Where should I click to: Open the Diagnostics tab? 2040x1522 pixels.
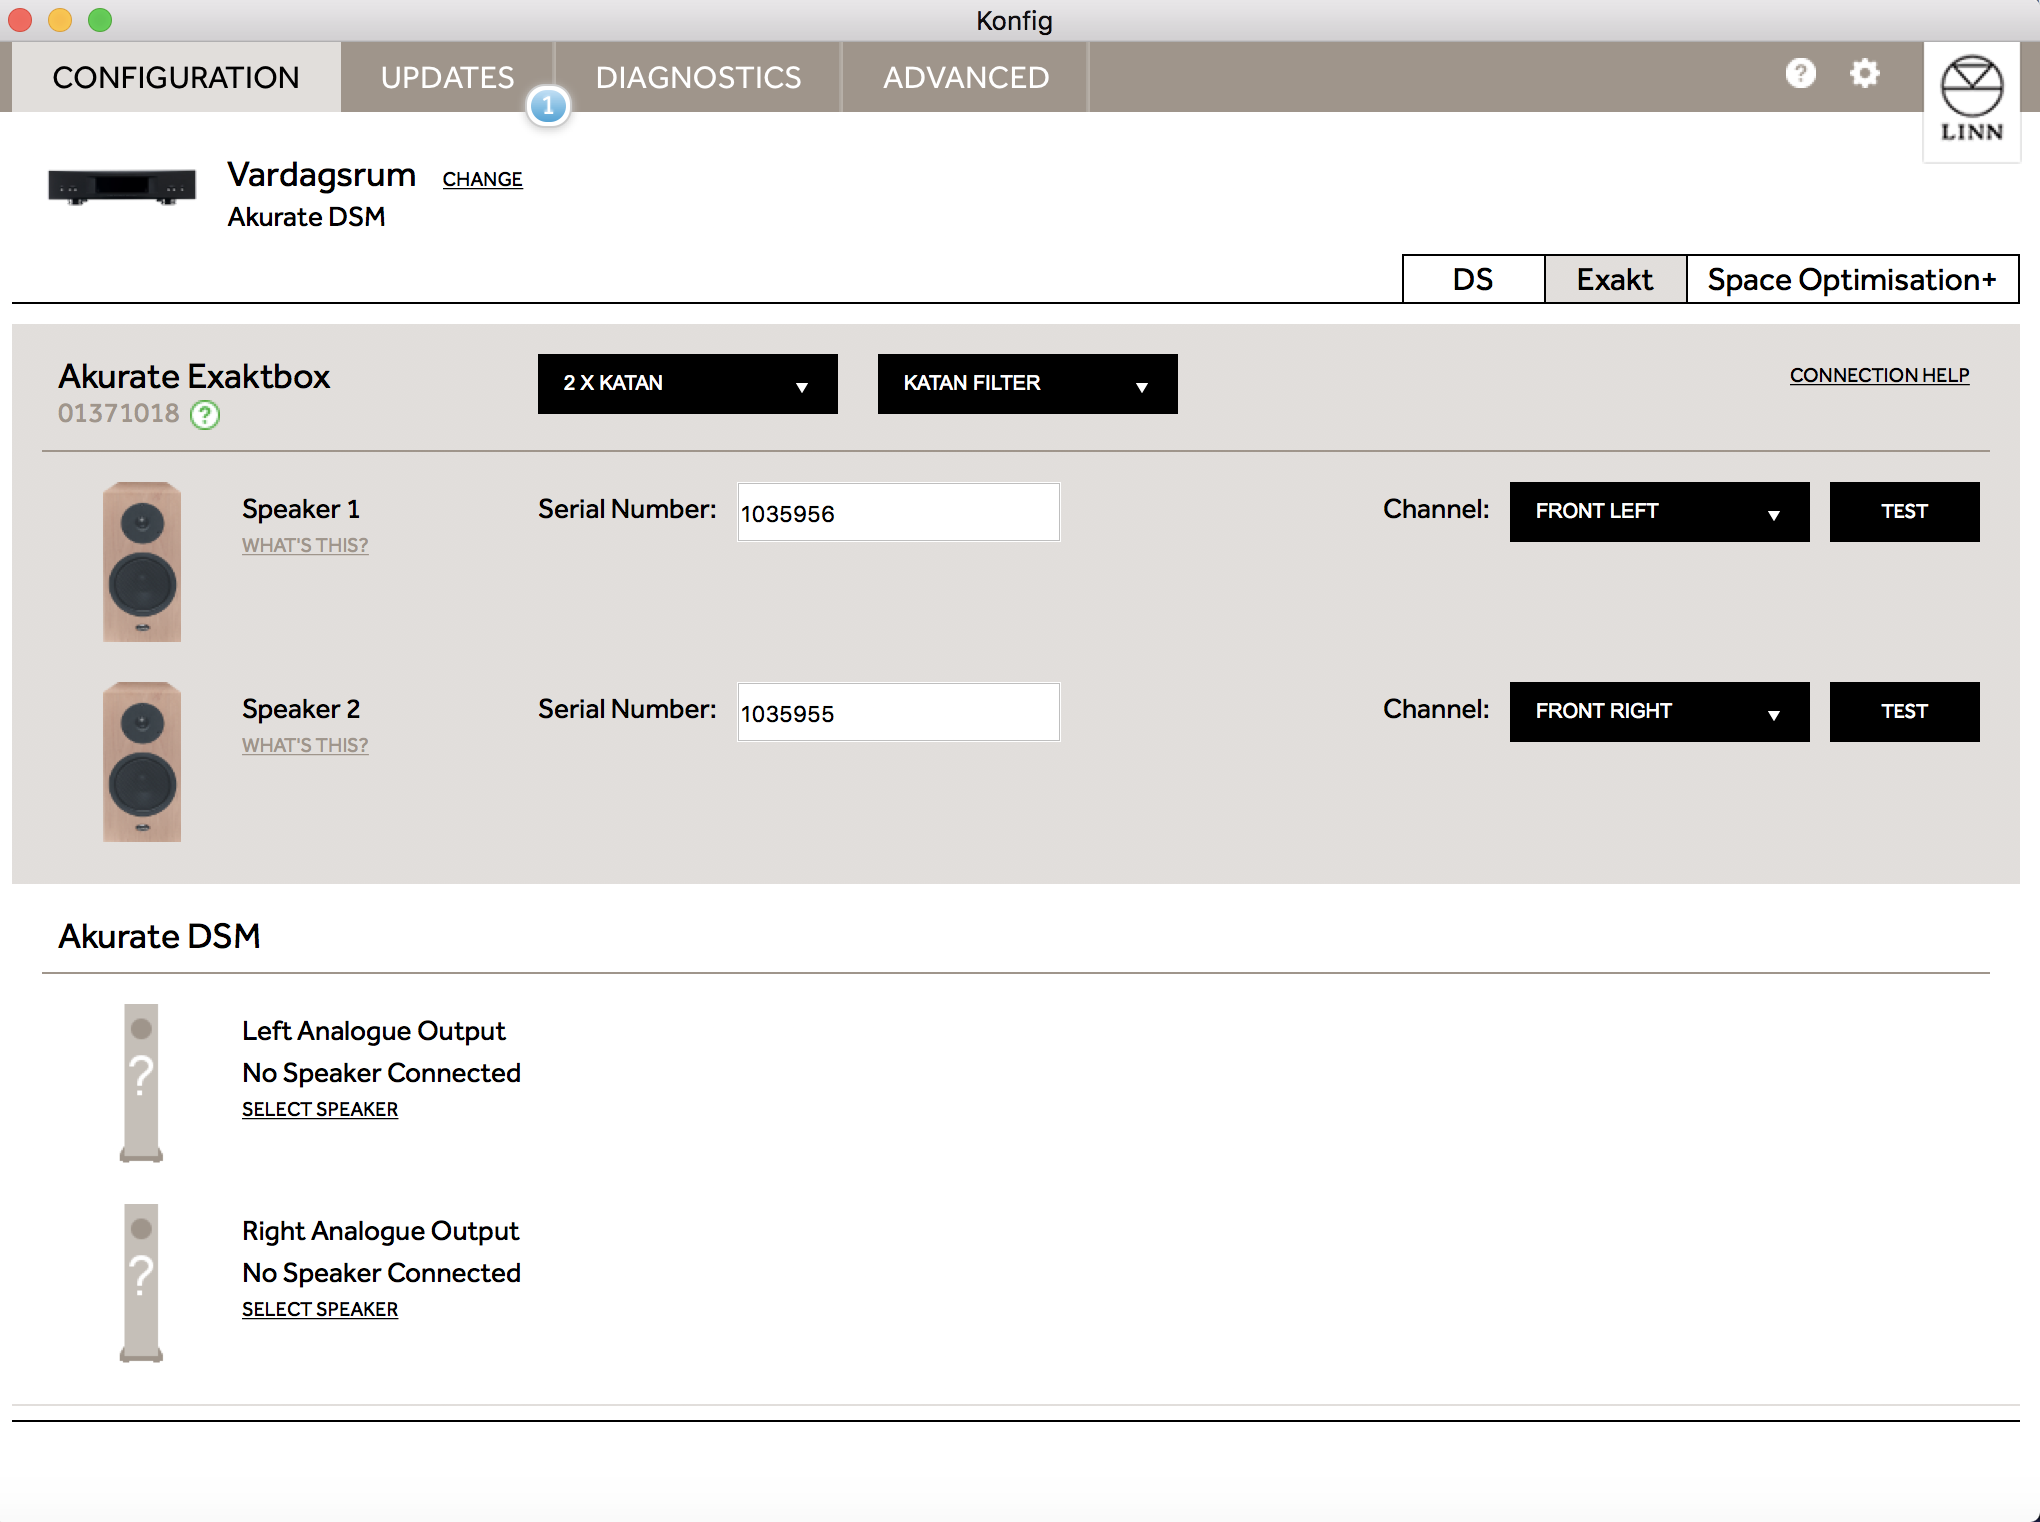[x=698, y=77]
